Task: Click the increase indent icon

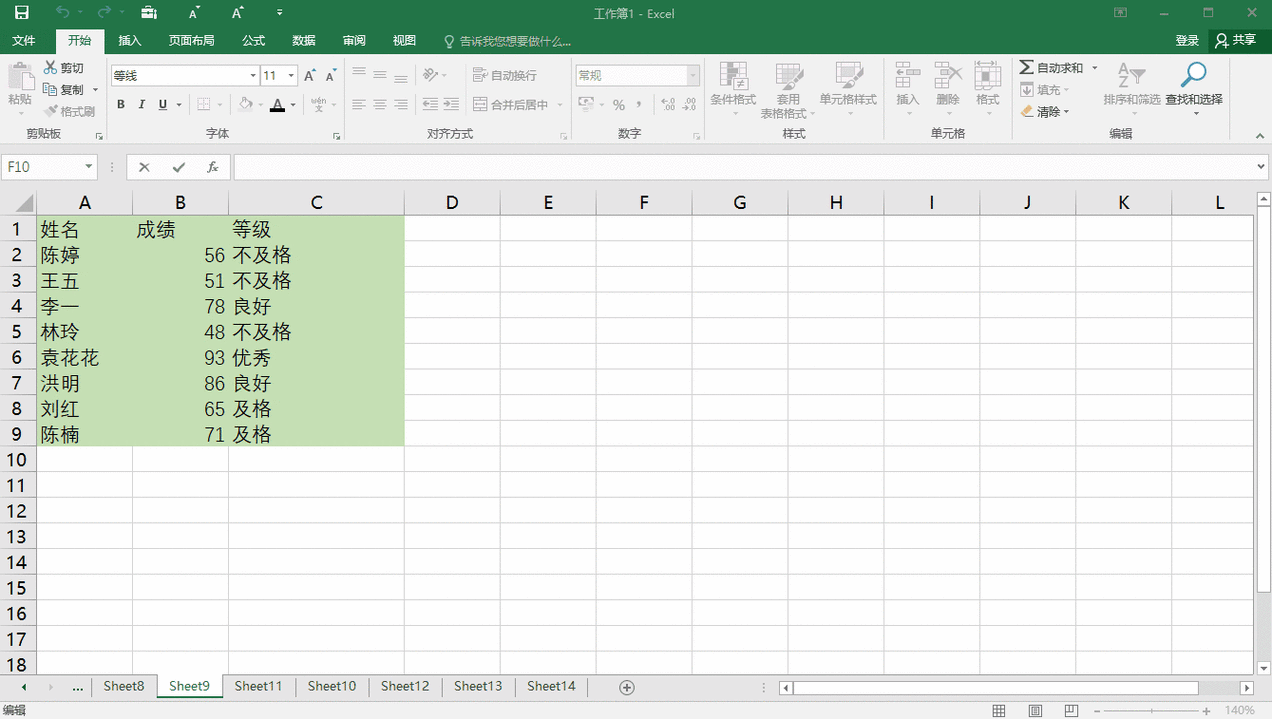Action: click(451, 105)
